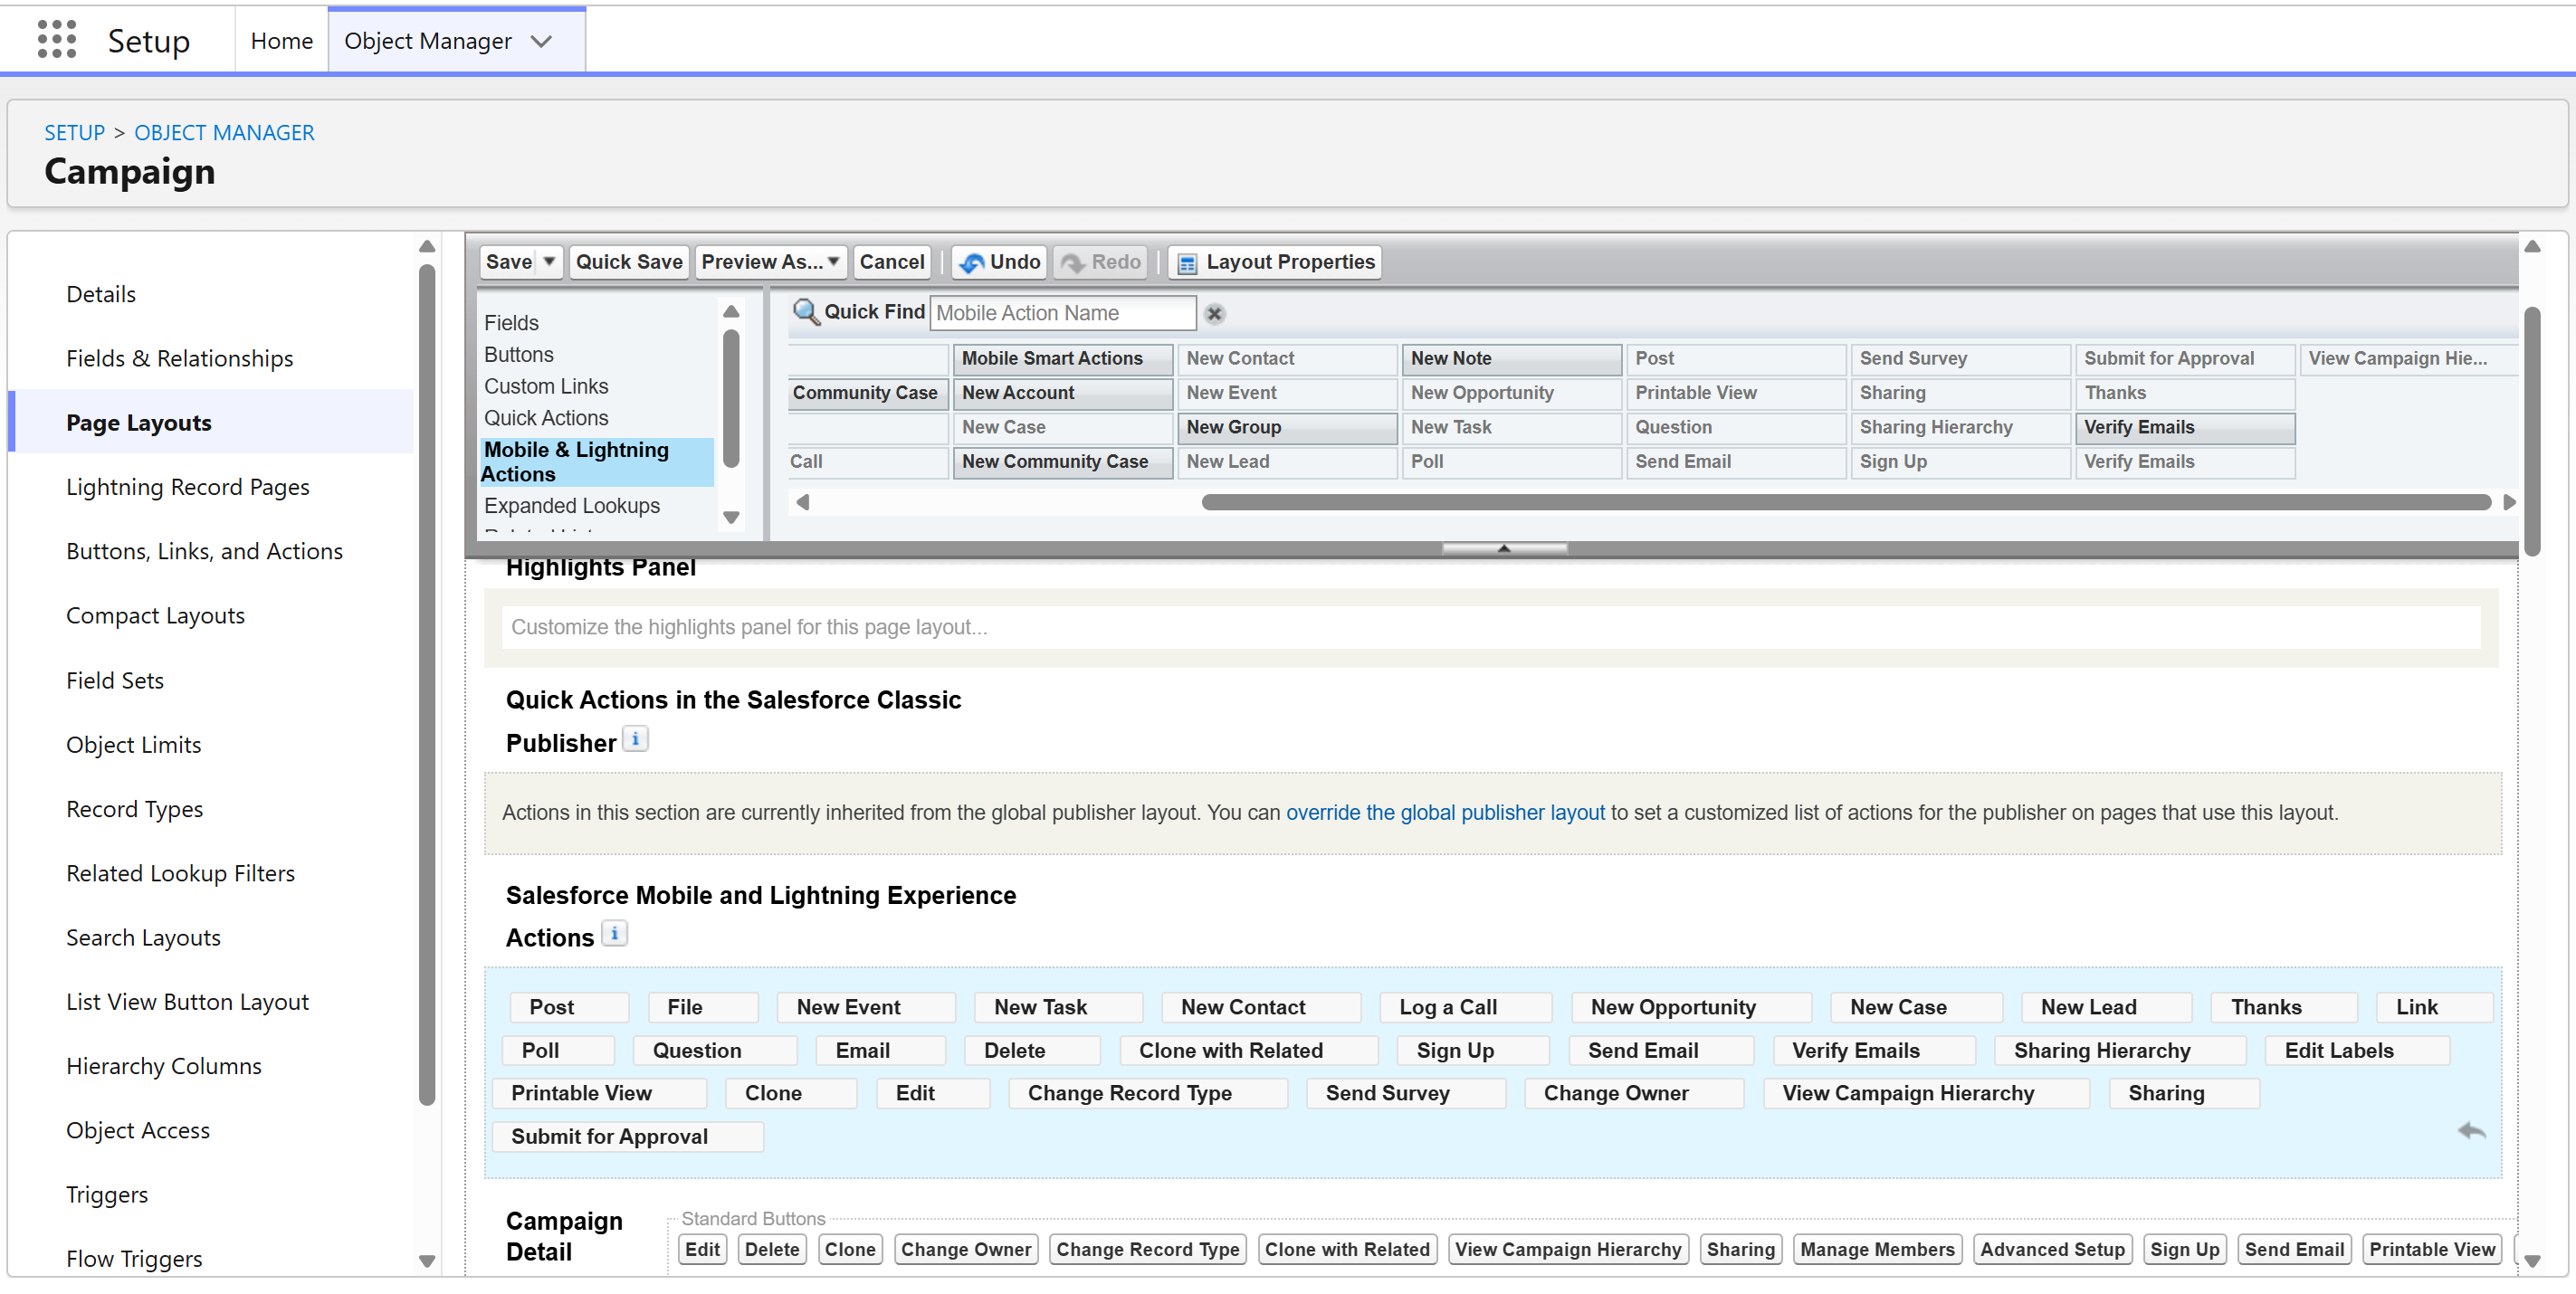2576x1294 pixels.
Task: Open the App Launcher grid icon
Action: click(x=57, y=40)
